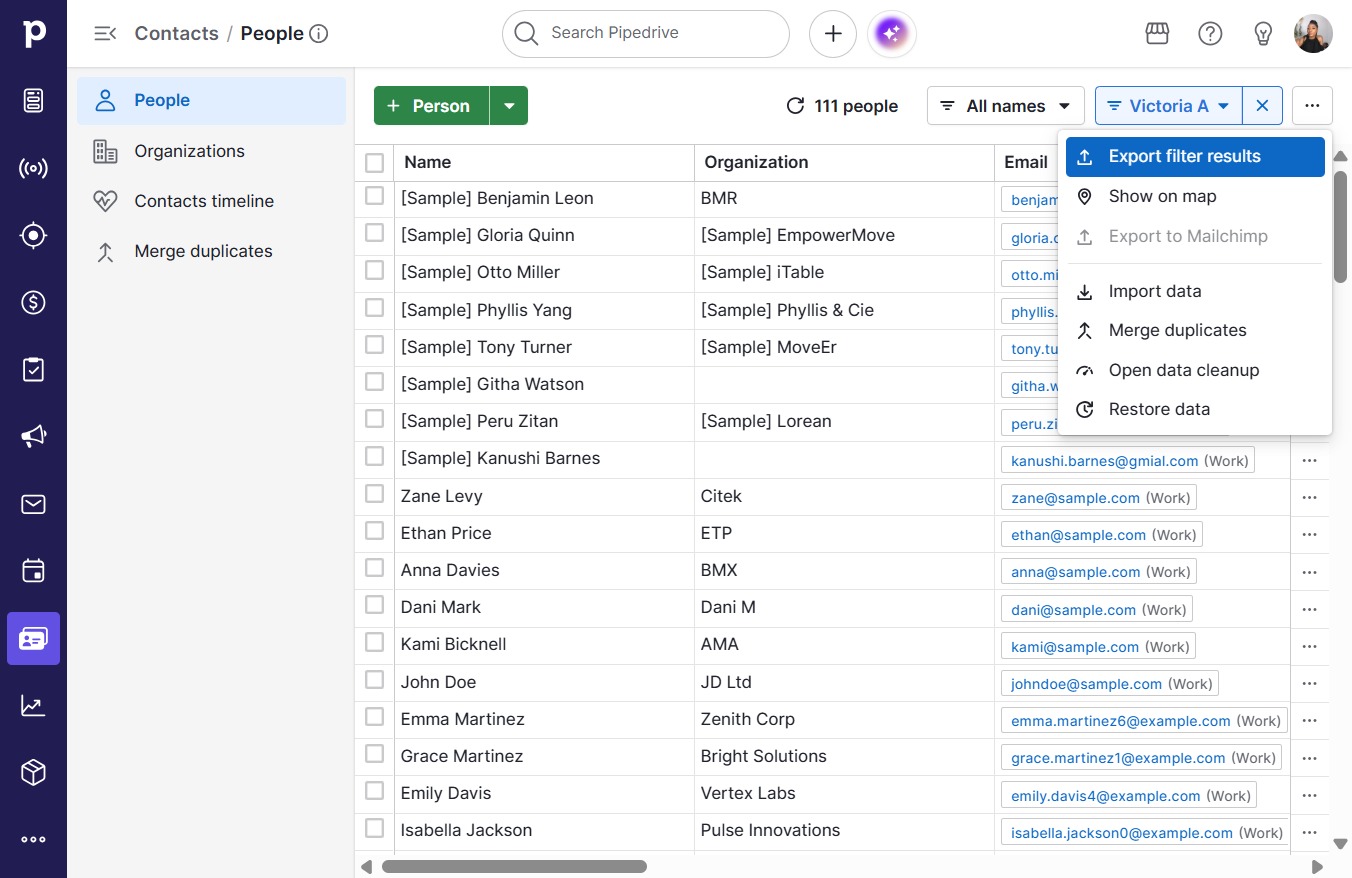Choose Restore data
1352x878 pixels.
pos(1195,409)
